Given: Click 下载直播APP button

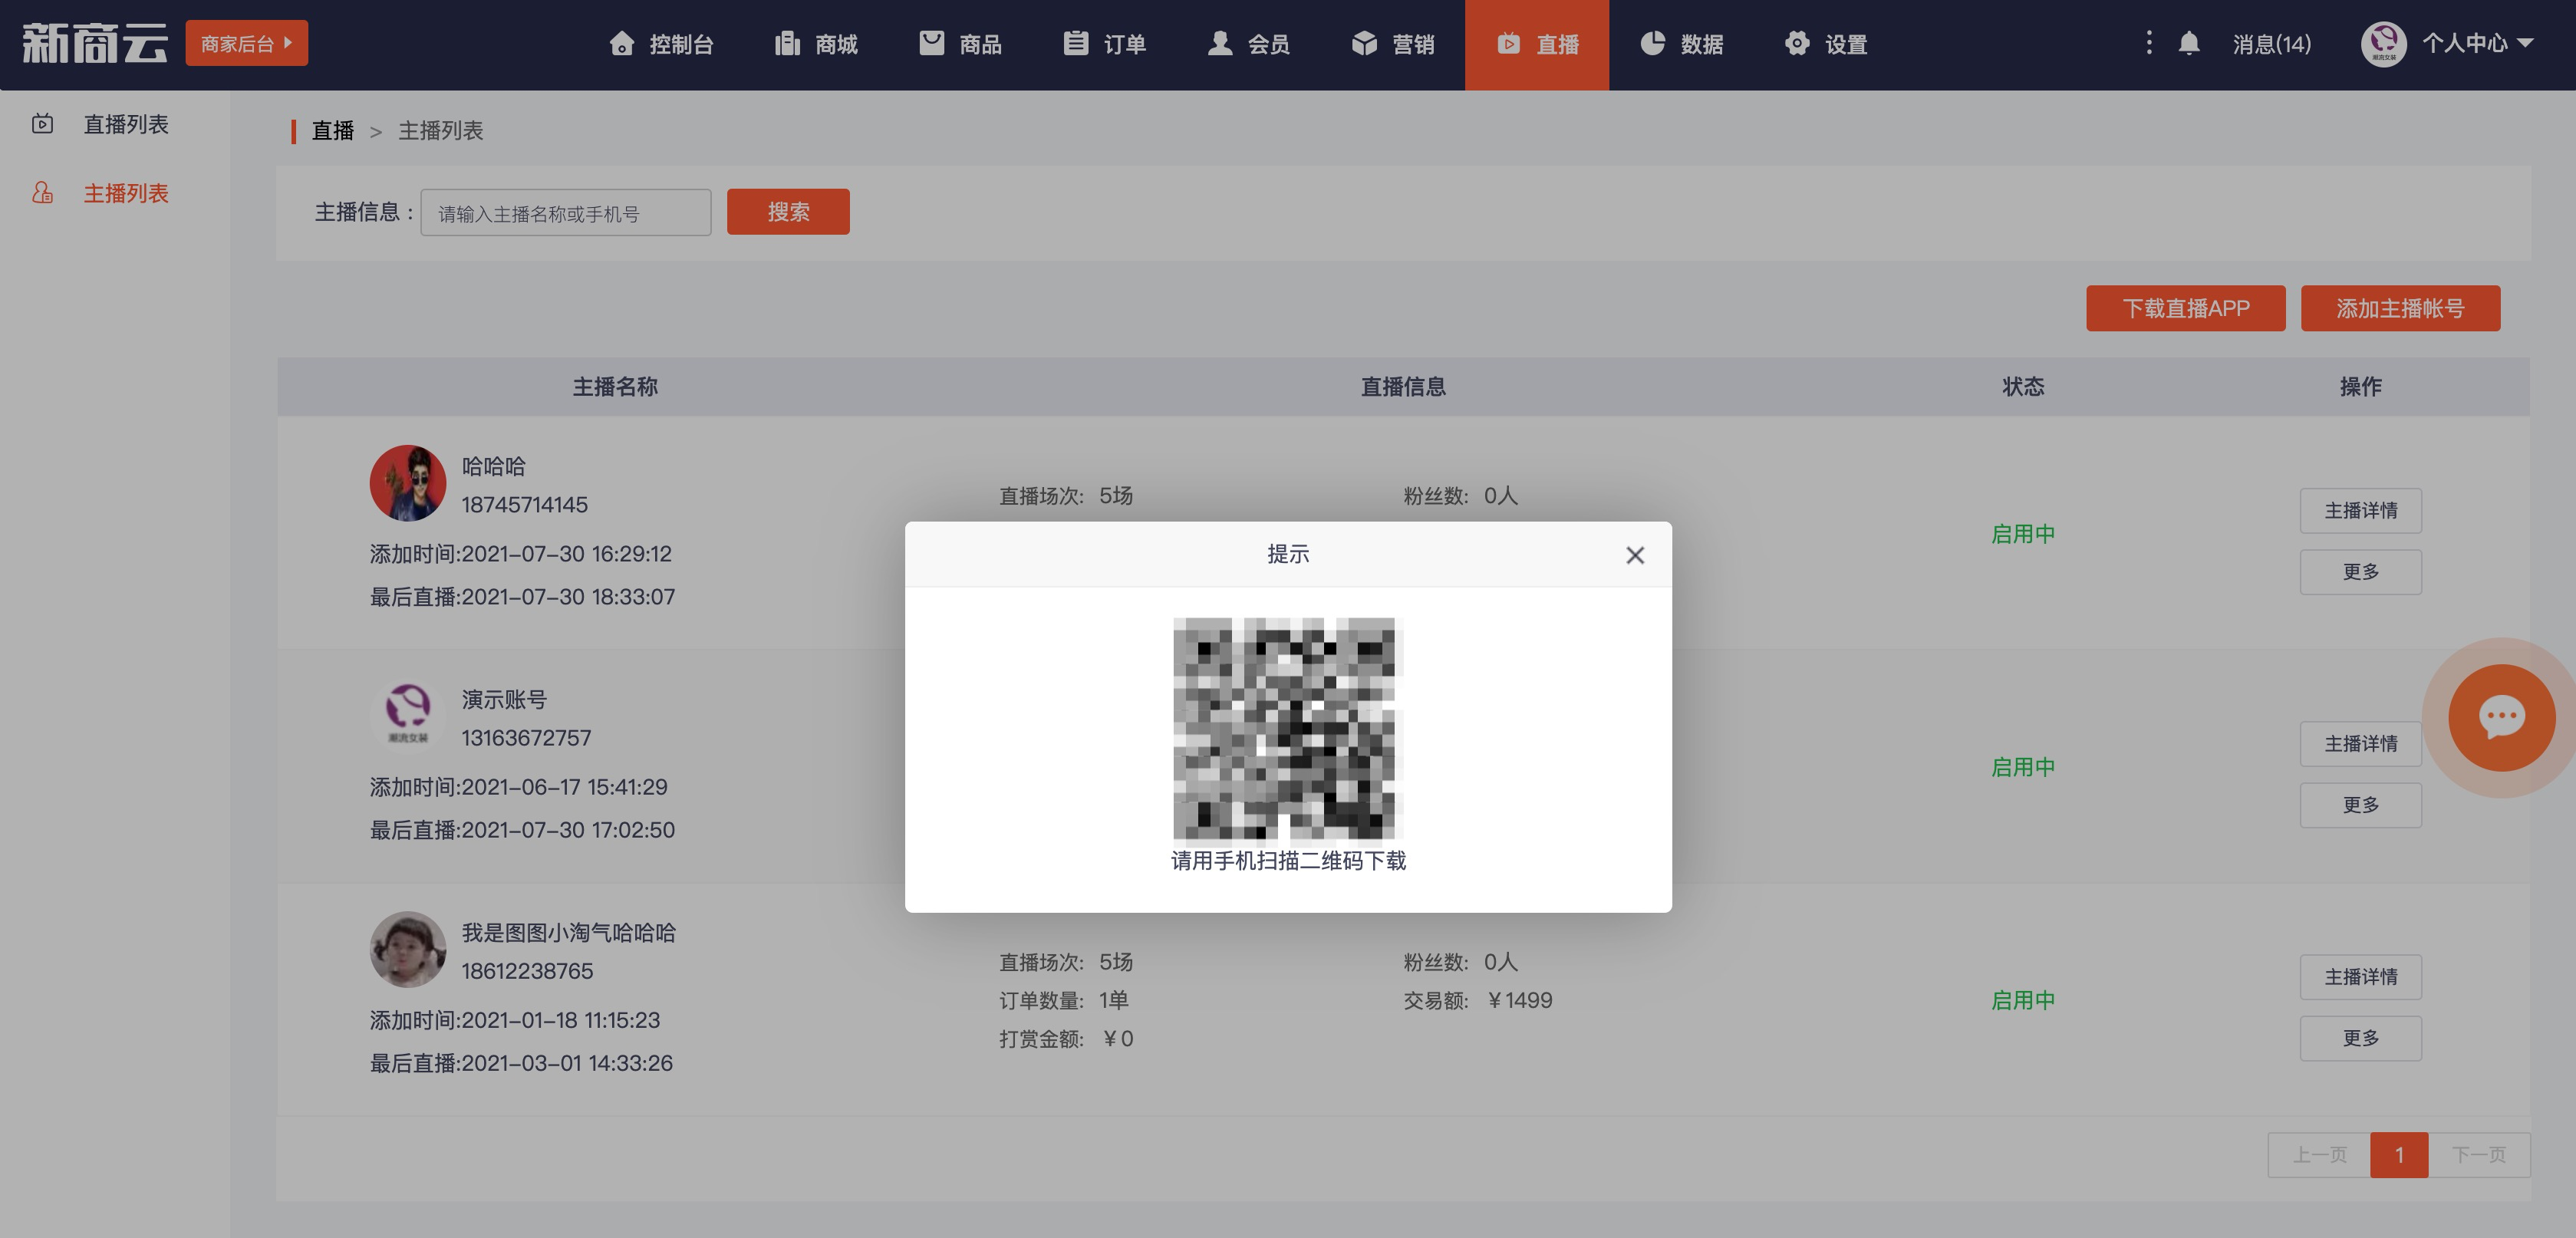Looking at the screenshot, I should point(2186,308).
